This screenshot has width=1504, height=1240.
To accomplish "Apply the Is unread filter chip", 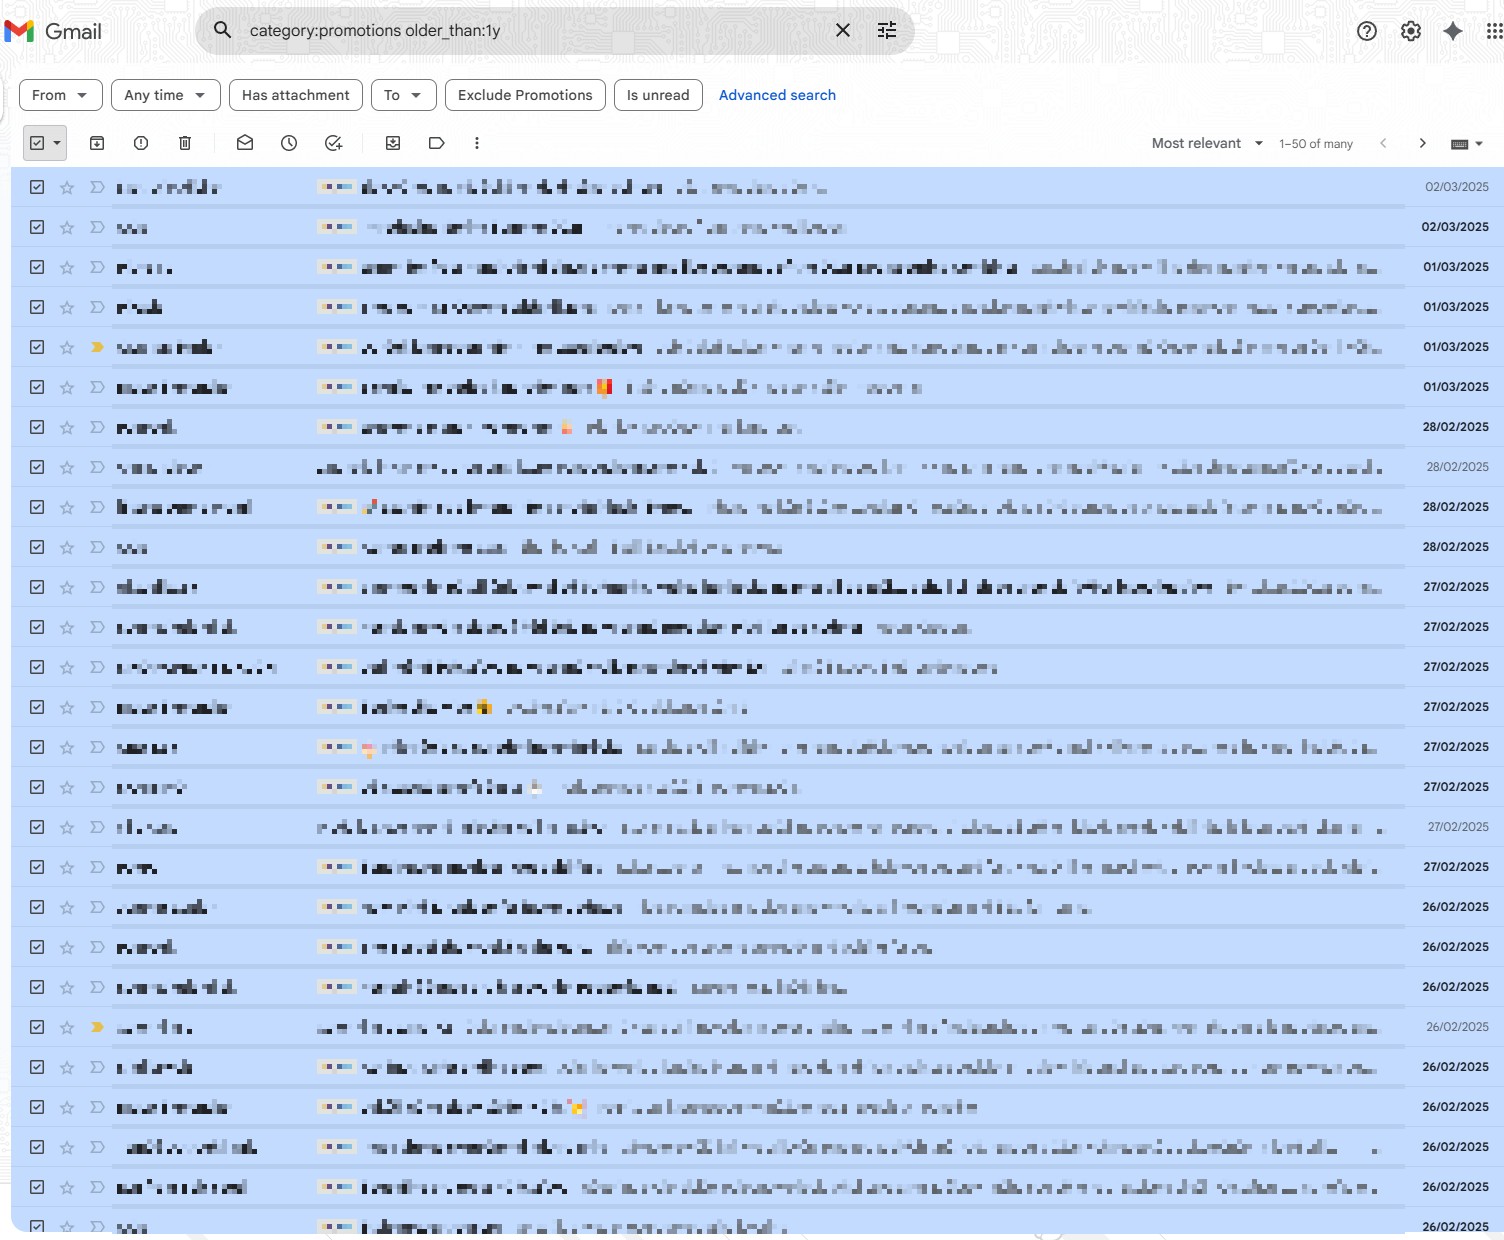I will 658,95.
